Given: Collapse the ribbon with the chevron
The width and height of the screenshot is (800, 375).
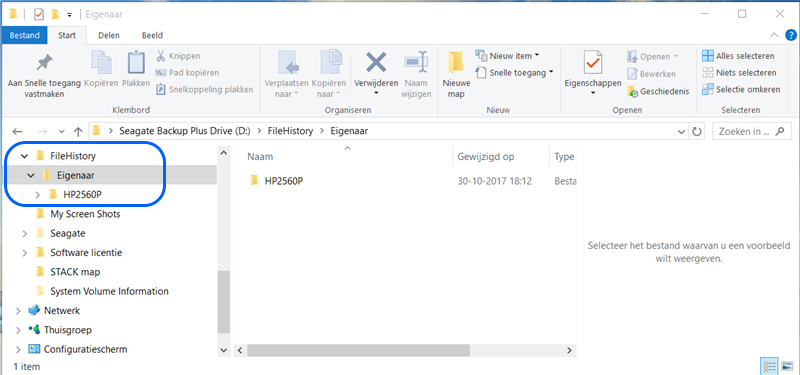Looking at the screenshot, I should pos(774,35).
